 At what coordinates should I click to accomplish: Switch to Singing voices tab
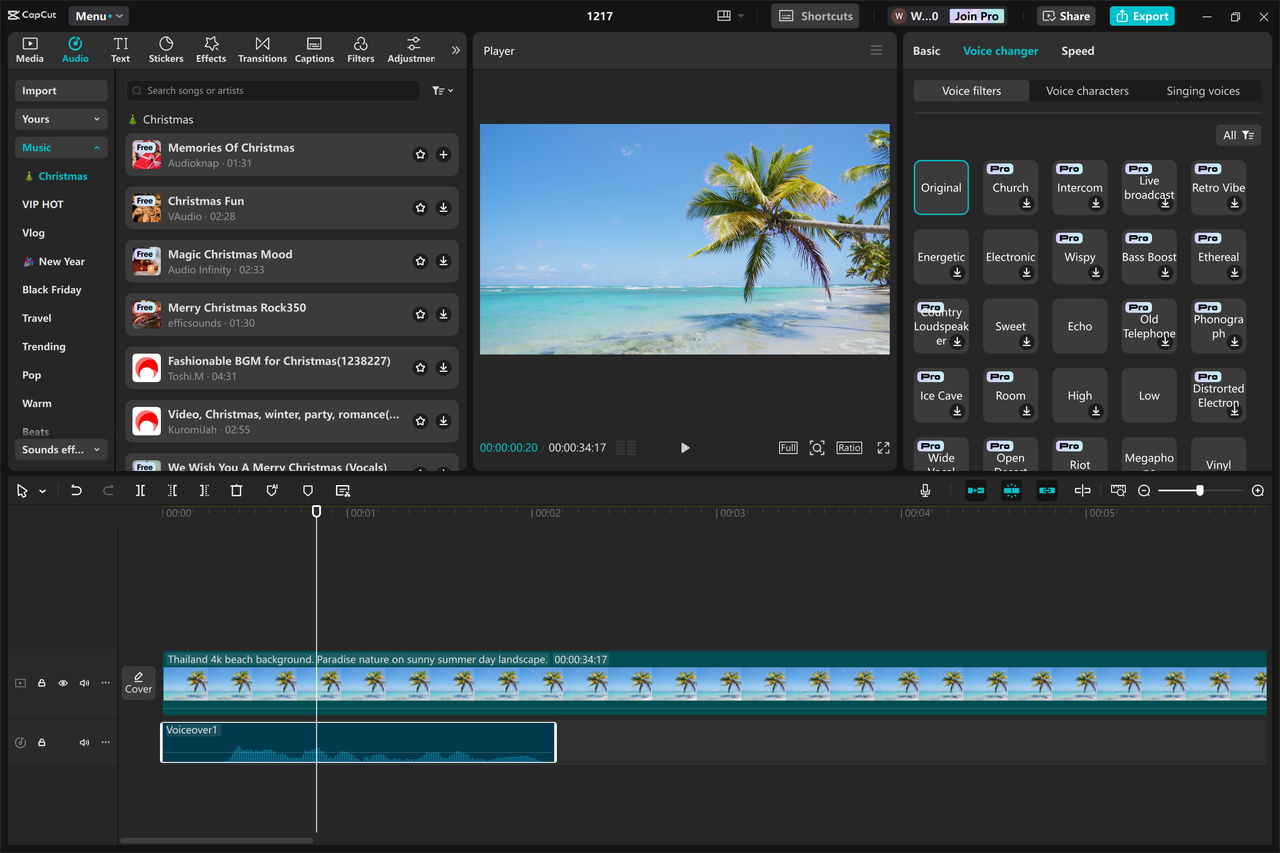pos(1203,91)
